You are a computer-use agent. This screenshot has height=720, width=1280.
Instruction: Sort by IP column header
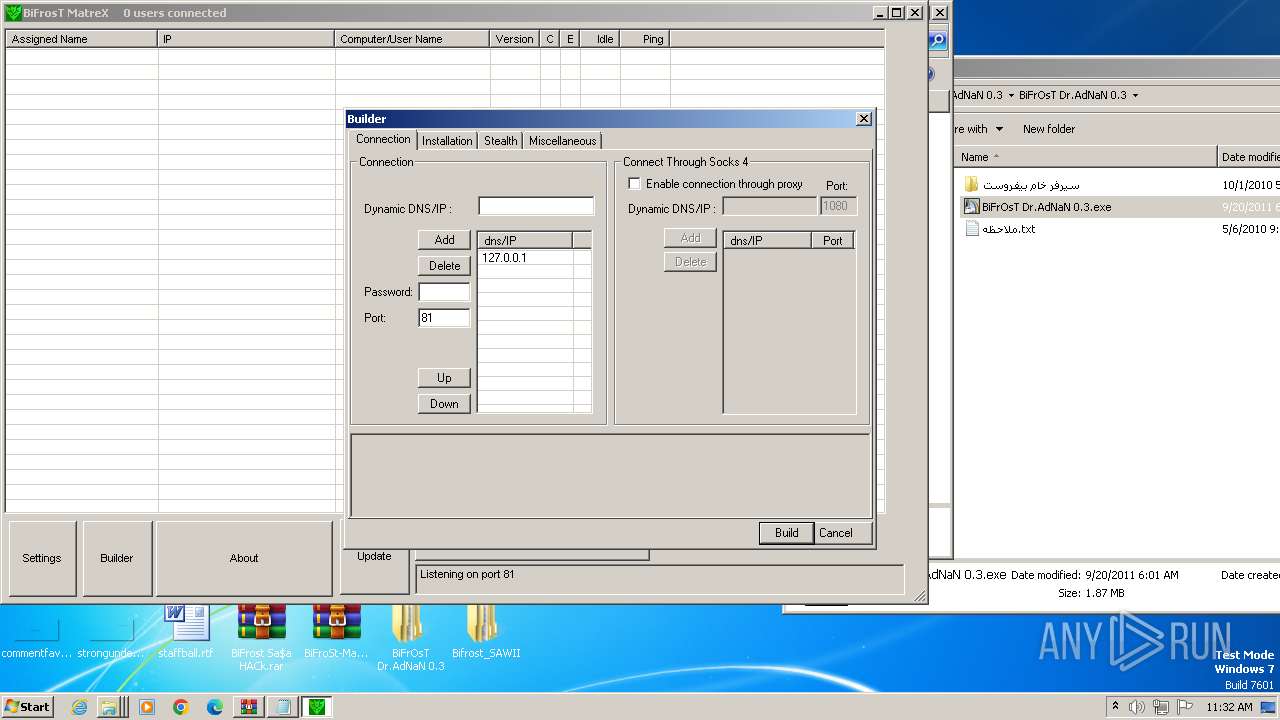tap(246, 39)
